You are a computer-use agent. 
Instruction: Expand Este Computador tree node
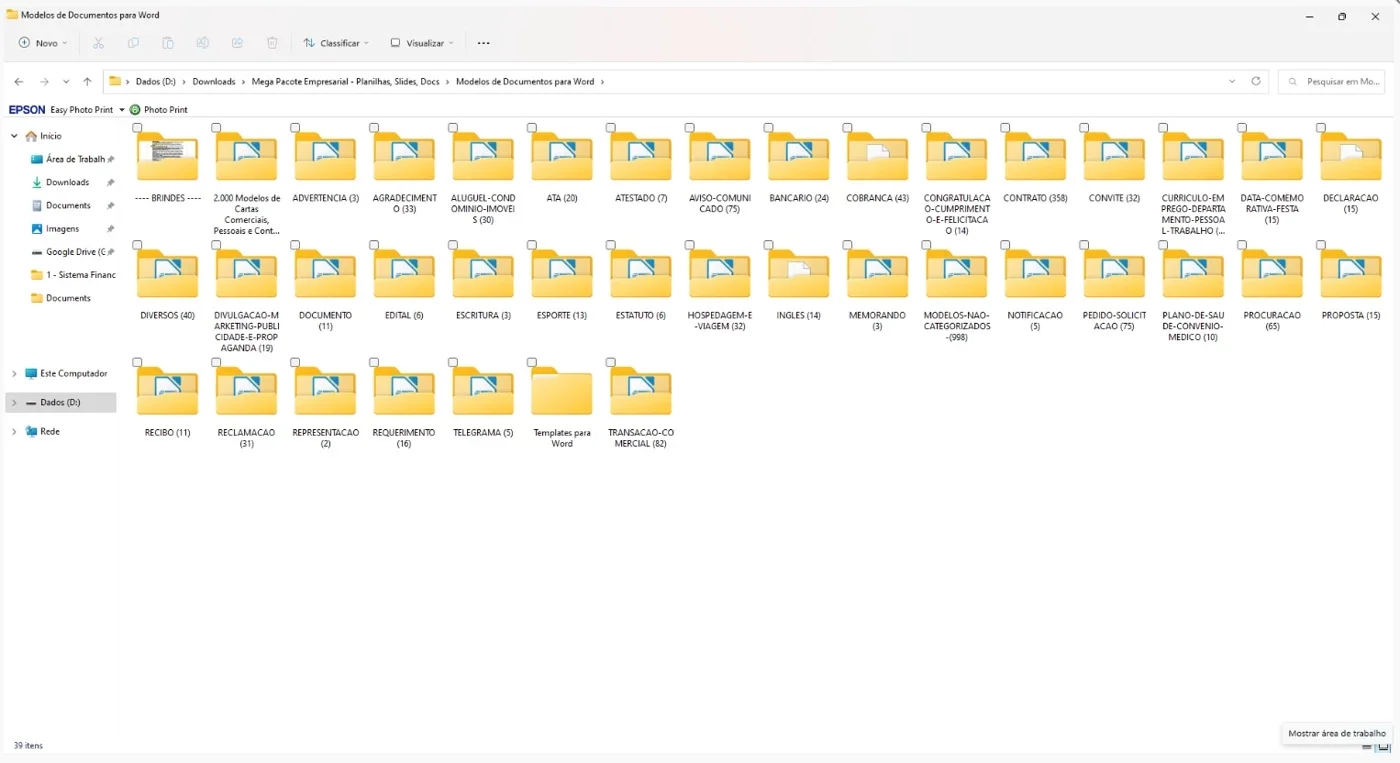[14, 373]
